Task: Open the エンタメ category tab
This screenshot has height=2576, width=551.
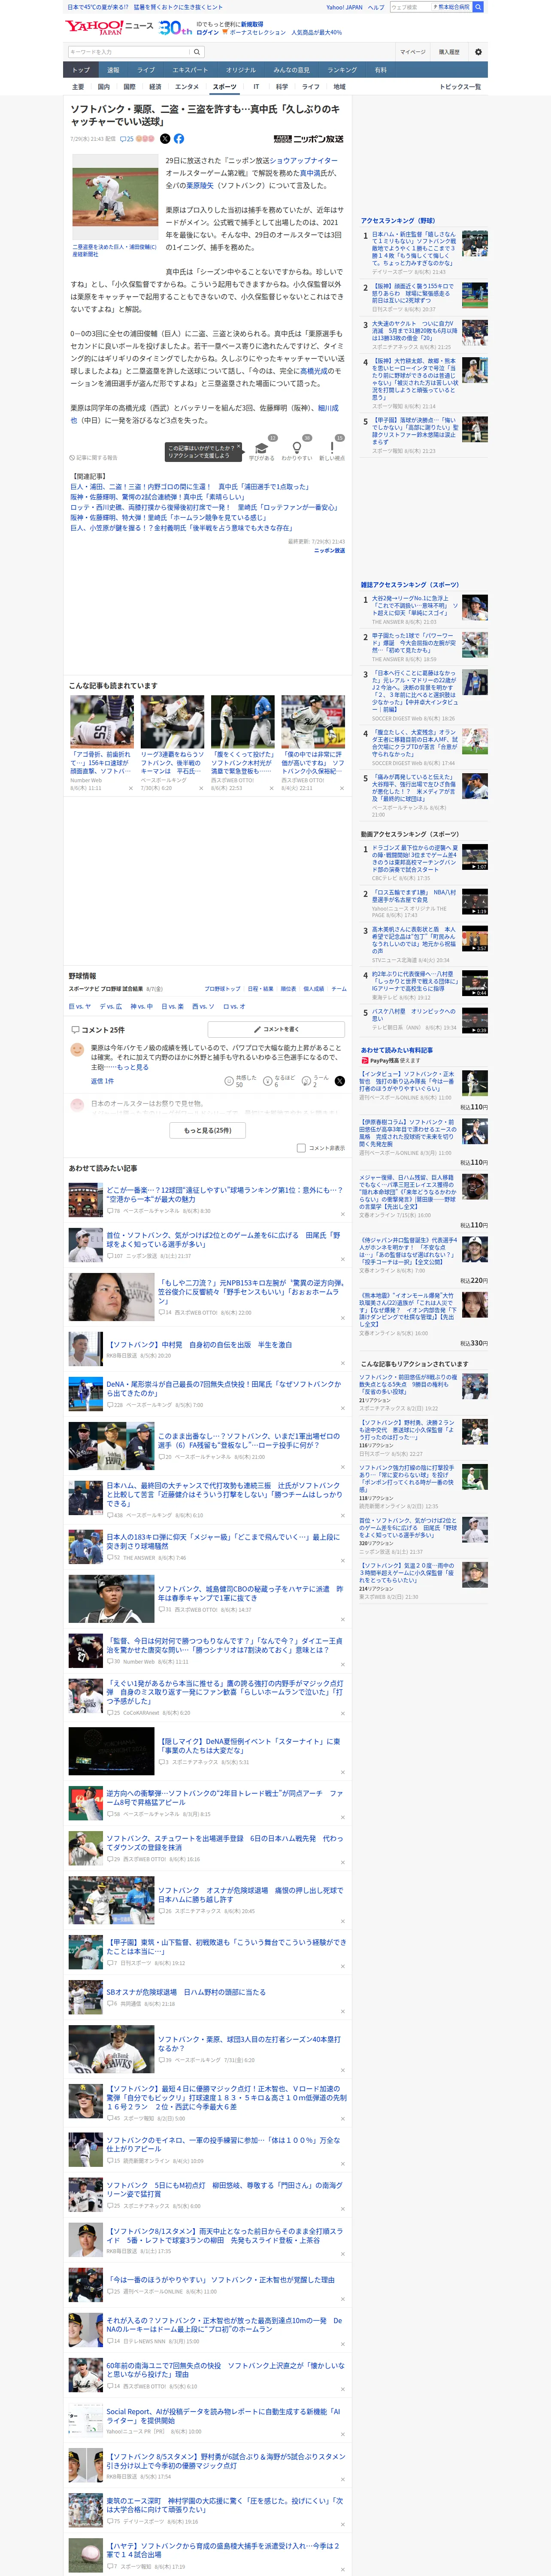Action: coord(187,87)
